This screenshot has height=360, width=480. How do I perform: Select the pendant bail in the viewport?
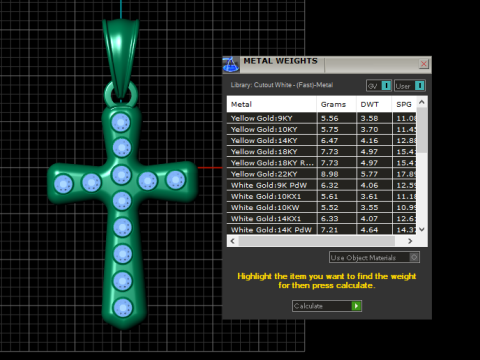click(121, 58)
